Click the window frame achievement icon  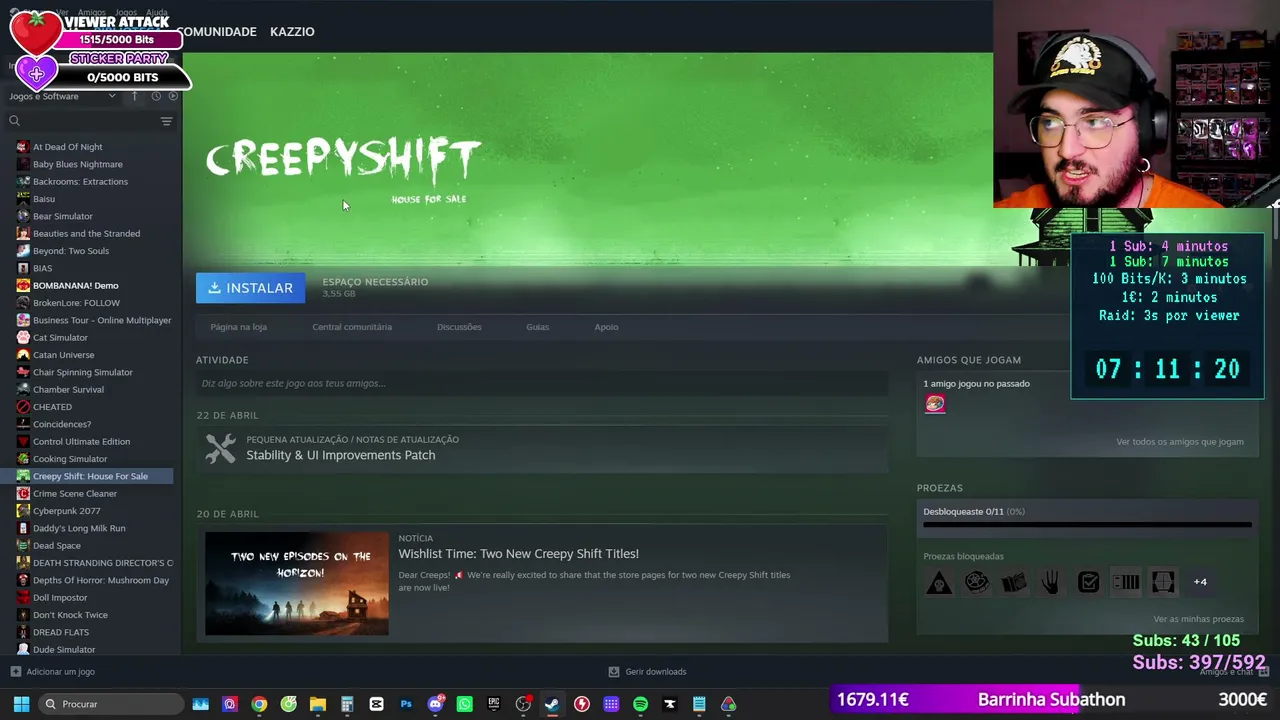(1163, 582)
